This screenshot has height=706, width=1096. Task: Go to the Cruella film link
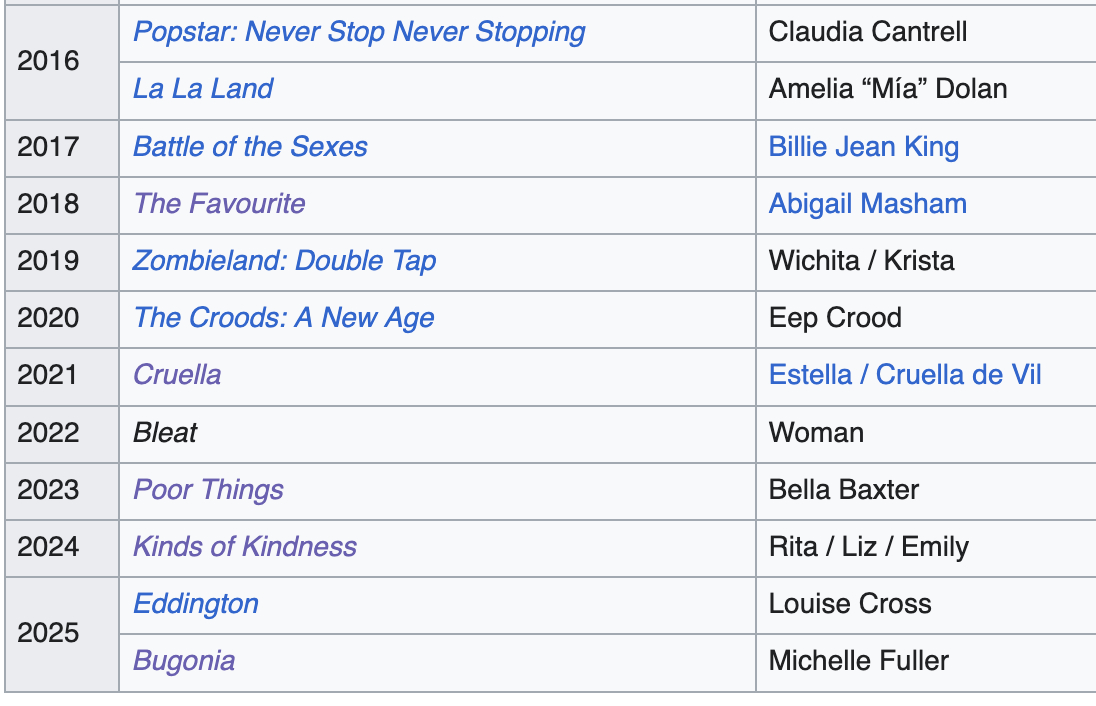(177, 375)
